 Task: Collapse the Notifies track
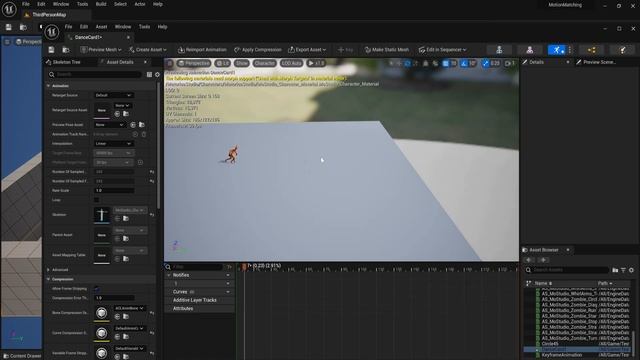point(169,275)
